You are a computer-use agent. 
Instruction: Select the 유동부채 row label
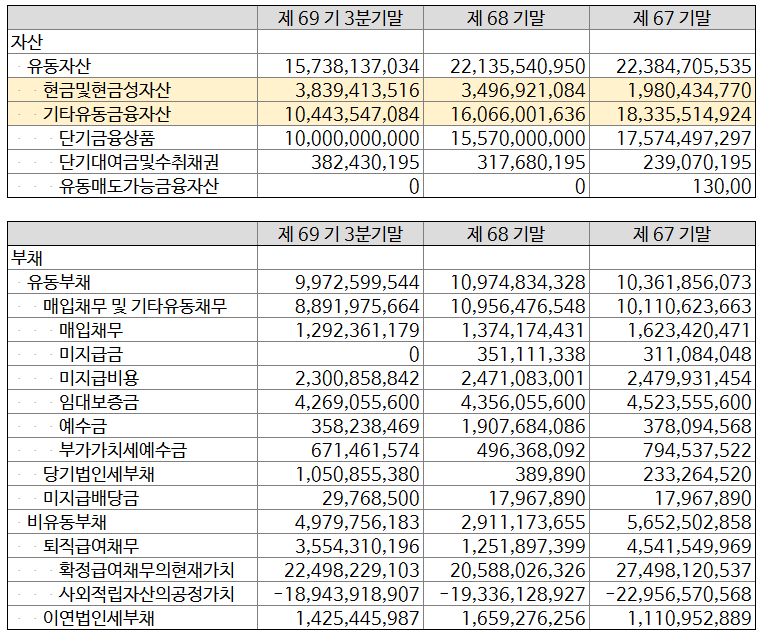click(59, 282)
